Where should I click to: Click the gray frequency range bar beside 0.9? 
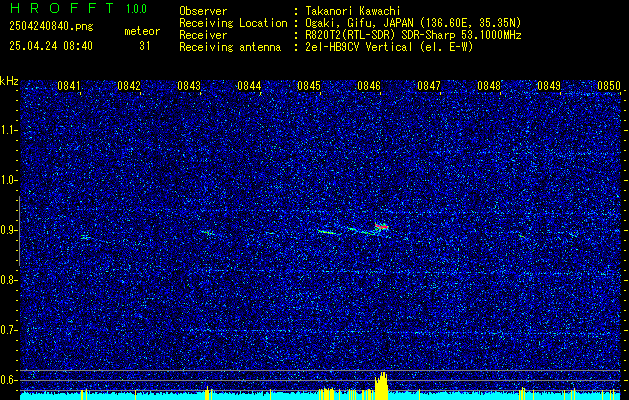19,231
